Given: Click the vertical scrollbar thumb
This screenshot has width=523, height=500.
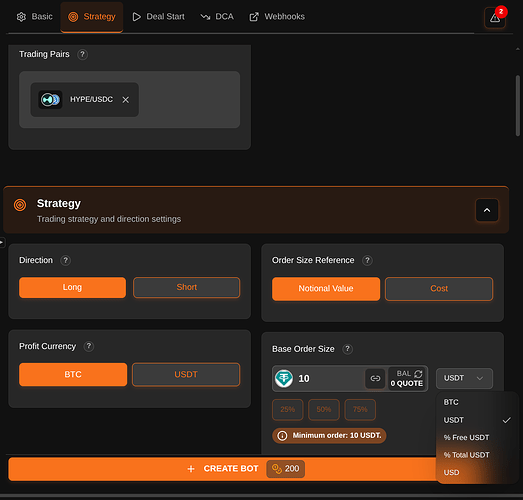Looking at the screenshot, I should 518,106.
